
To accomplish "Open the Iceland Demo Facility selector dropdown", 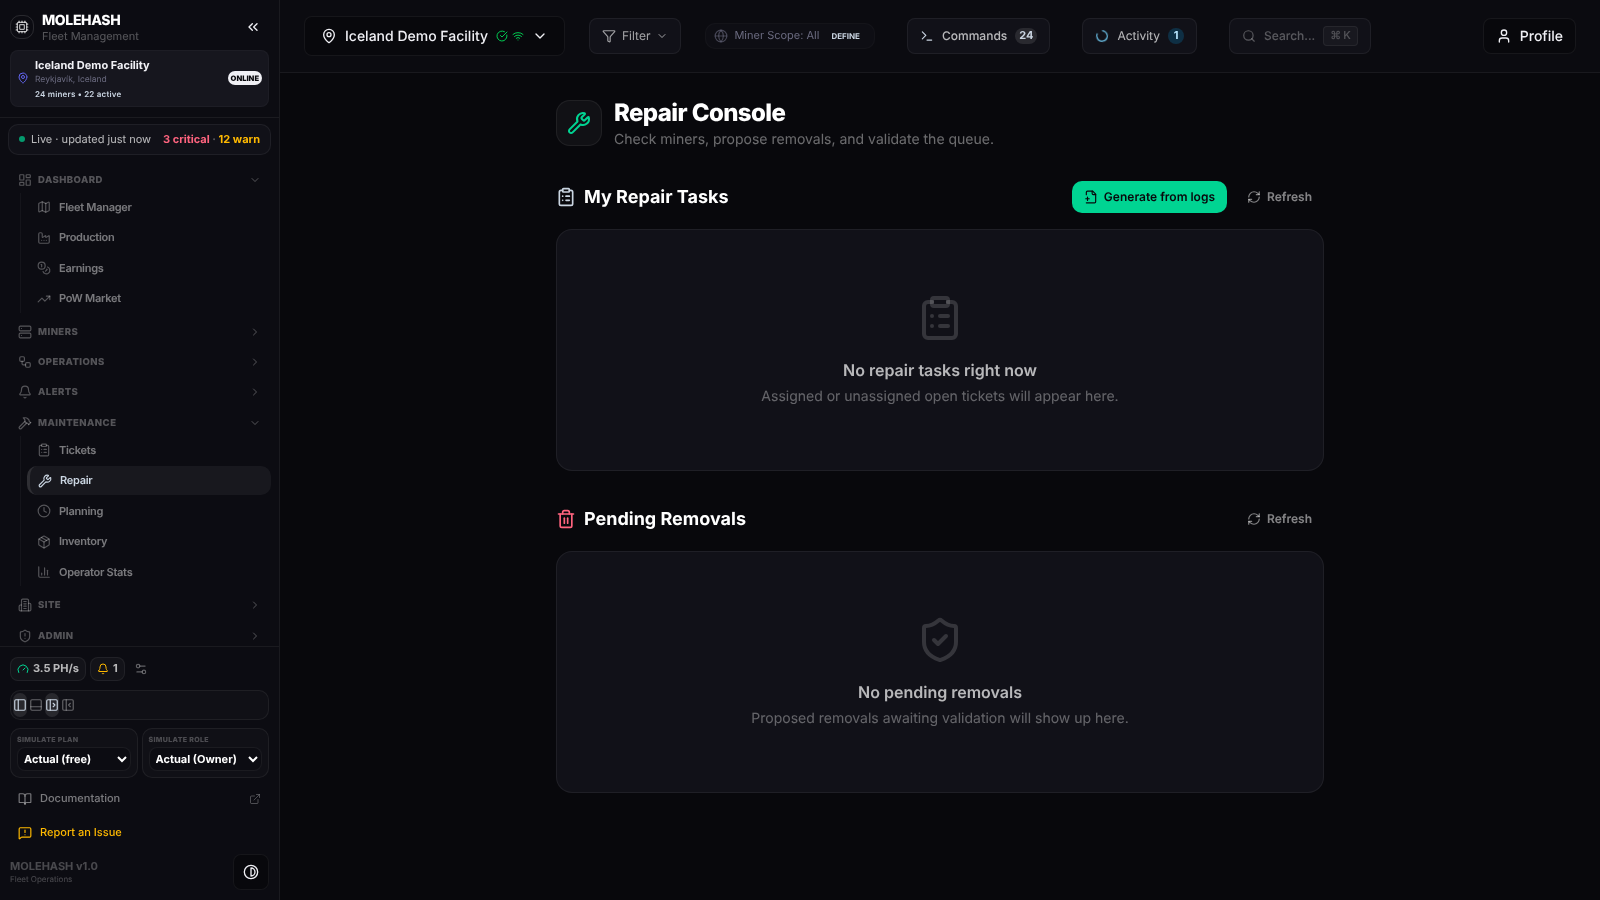I will click(x=434, y=36).
